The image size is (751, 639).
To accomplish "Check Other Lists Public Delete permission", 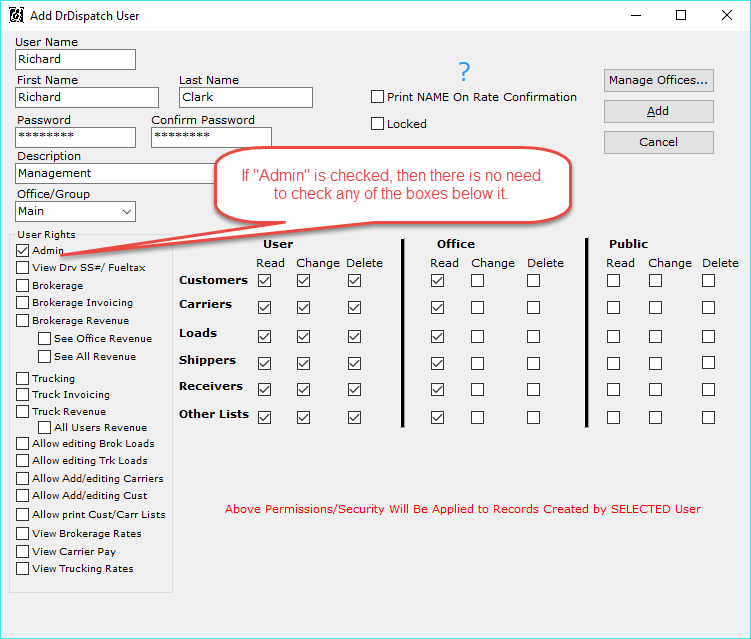I will [708, 418].
